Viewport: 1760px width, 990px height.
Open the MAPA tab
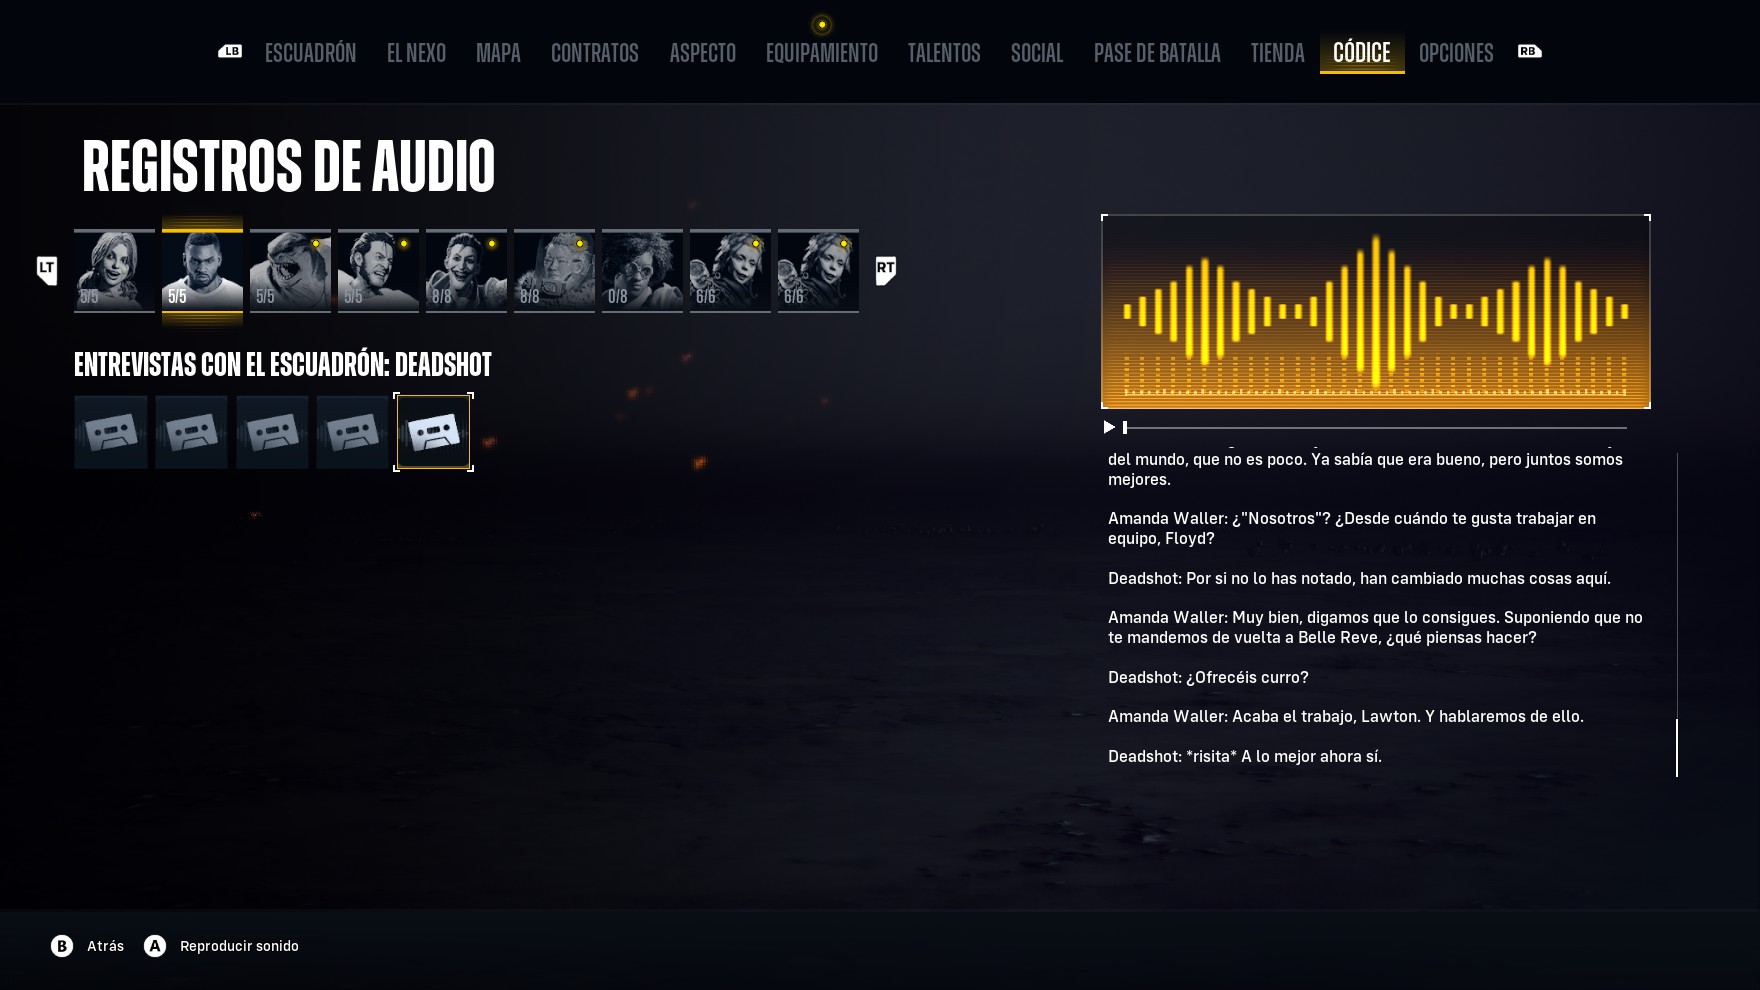point(498,53)
